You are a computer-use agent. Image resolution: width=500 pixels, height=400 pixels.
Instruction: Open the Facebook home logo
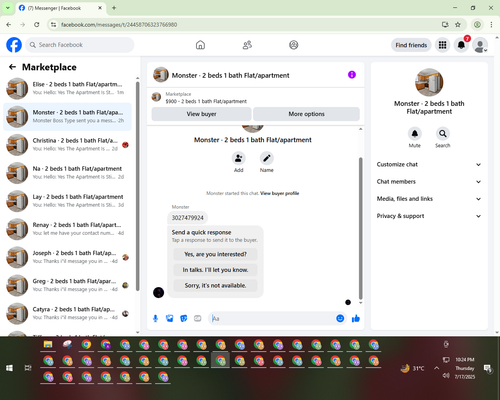point(14,45)
